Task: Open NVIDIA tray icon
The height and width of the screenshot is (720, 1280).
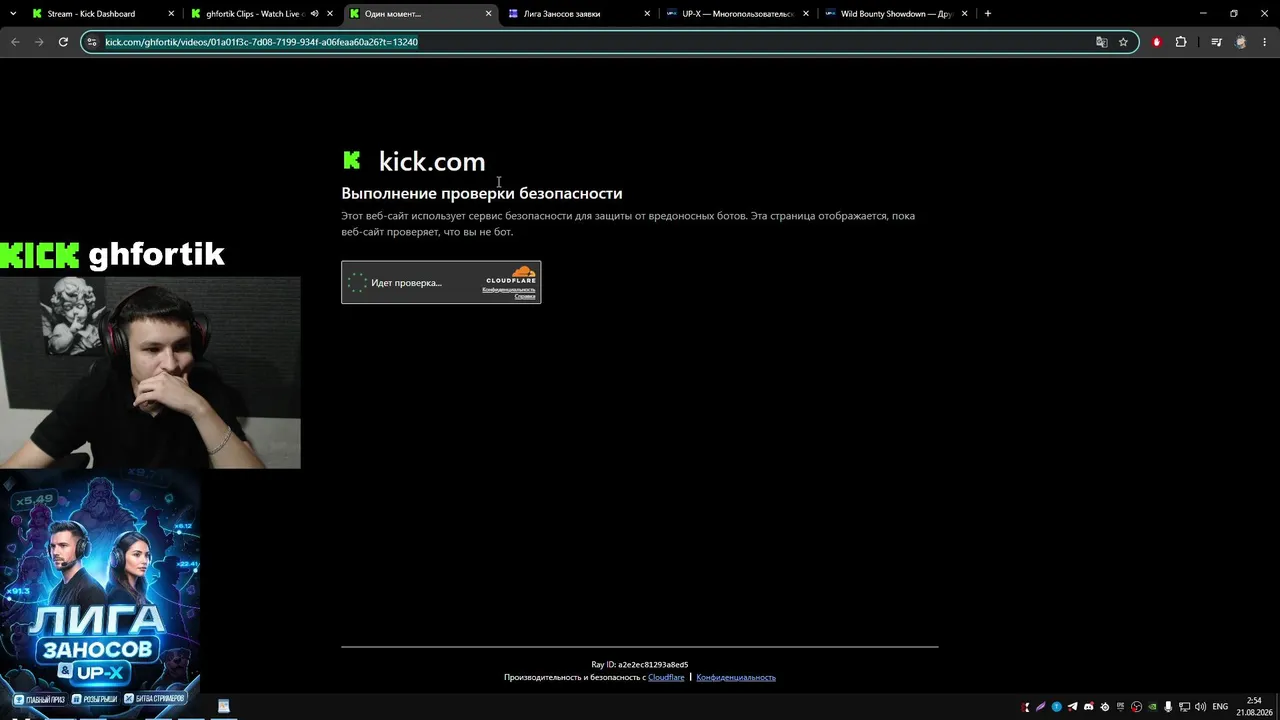Action: [x=1153, y=707]
